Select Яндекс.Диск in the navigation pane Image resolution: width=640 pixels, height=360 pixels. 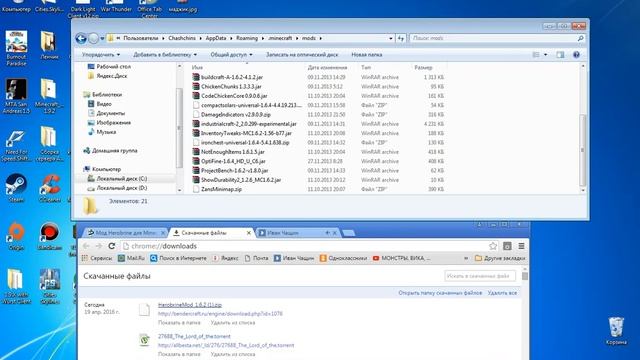click(x=108, y=76)
